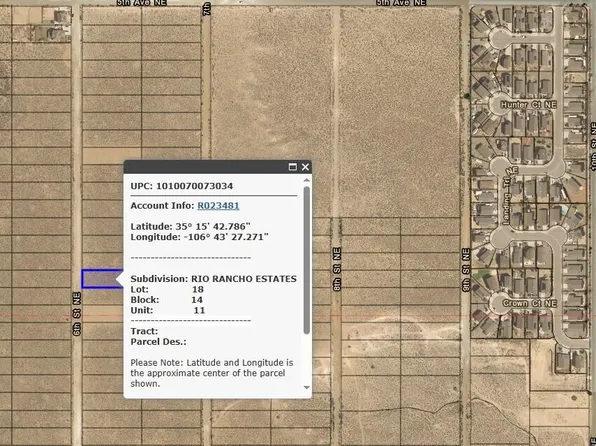
Task: Click the Crown Ct NE label
Action: (529, 303)
